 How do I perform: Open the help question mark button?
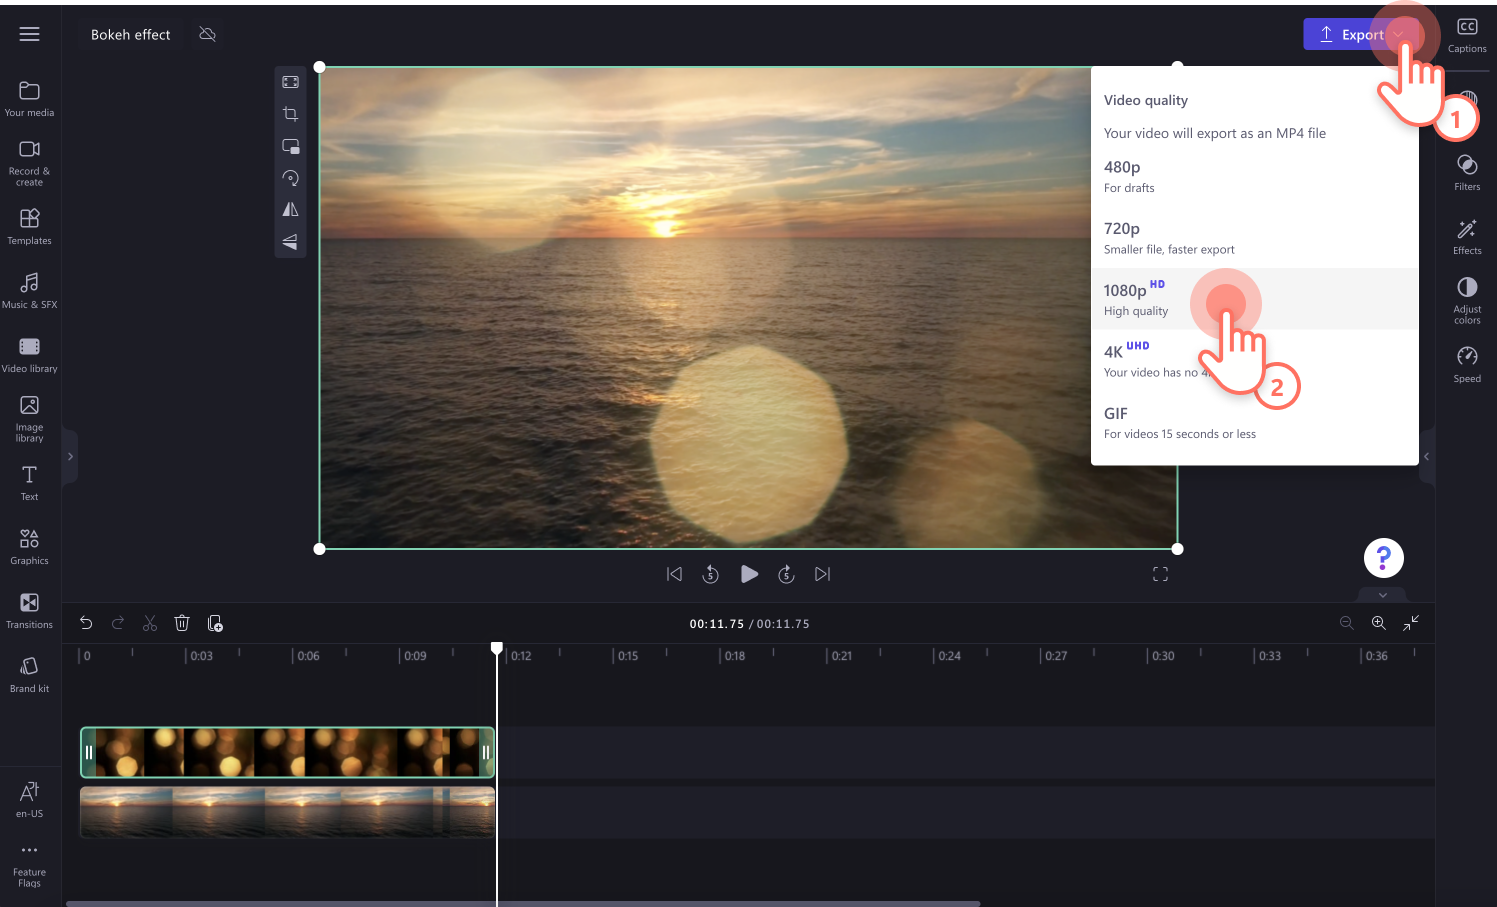[x=1384, y=558]
